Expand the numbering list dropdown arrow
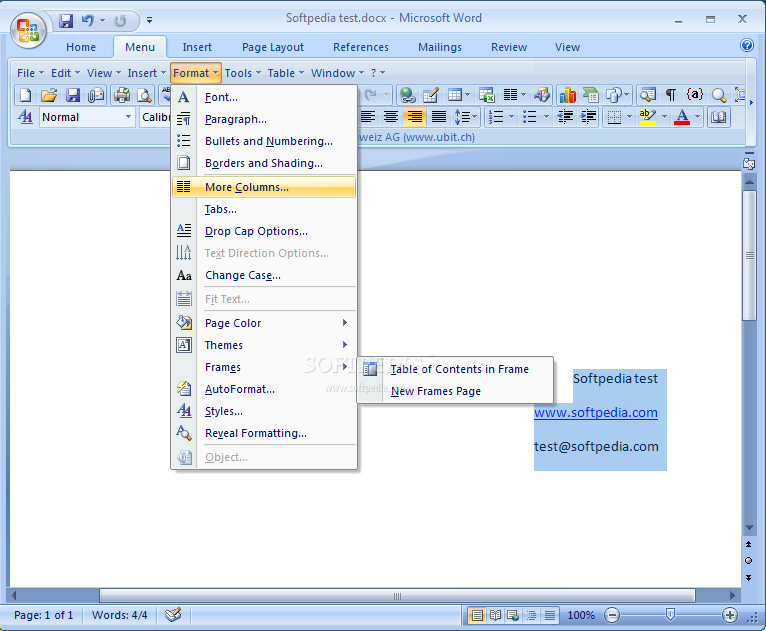The image size is (766, 631). pos(511,117)
